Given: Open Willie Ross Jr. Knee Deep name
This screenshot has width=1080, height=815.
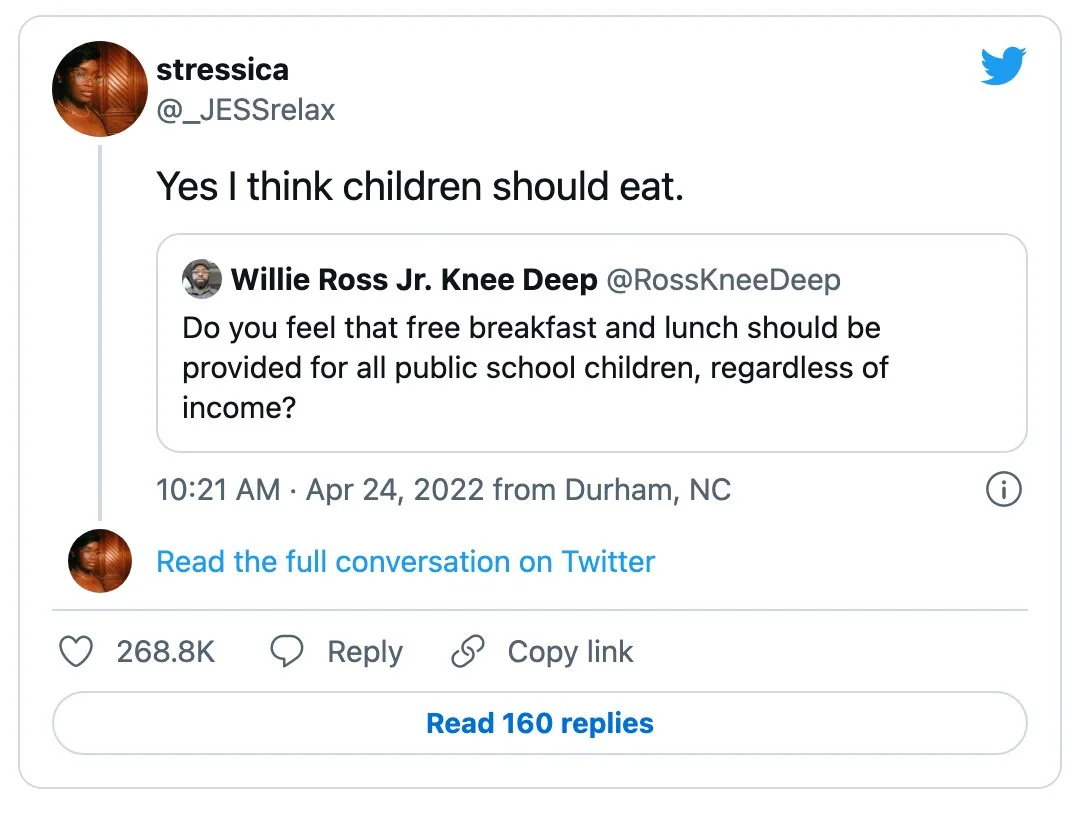Looking at the screenshot, I should pyautogui.click(x=414, y=280).
